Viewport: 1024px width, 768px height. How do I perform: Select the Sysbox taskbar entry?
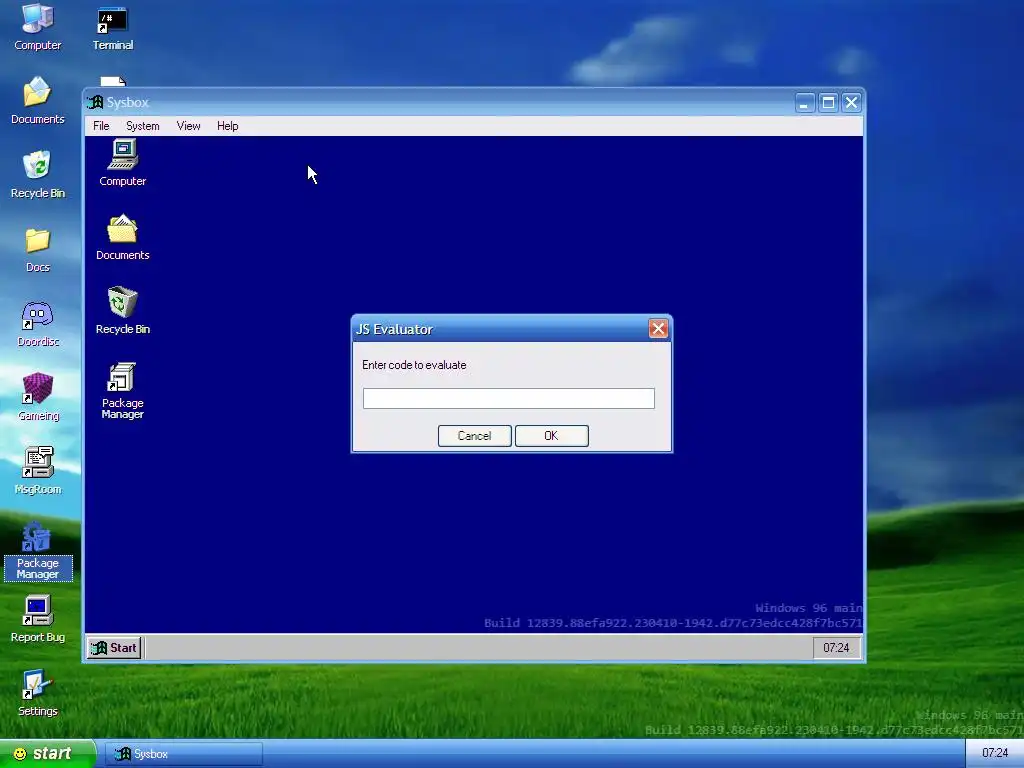click(x=184, y=754)
